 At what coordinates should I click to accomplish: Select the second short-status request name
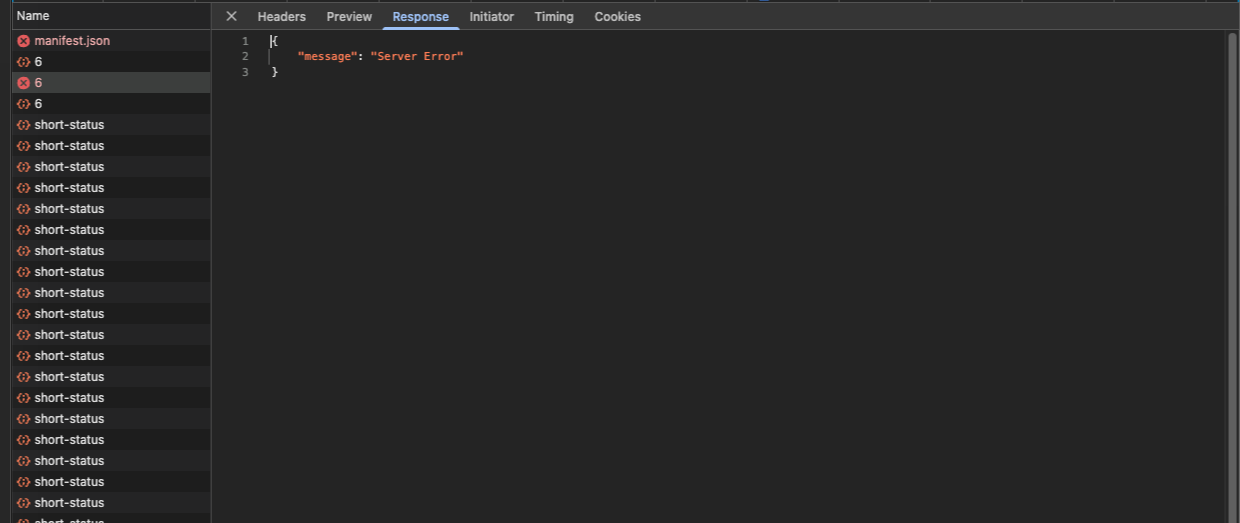tap(69, 146)
